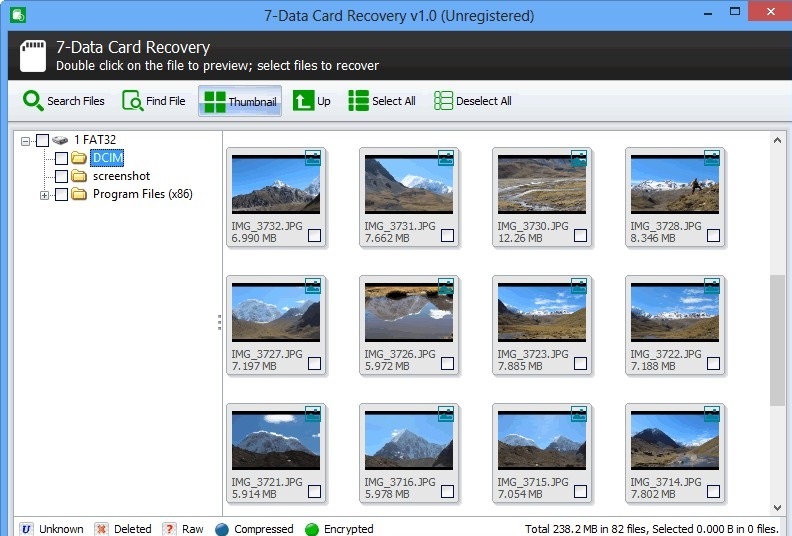Click the Deleted legend icon

click(x=102, y=529)
